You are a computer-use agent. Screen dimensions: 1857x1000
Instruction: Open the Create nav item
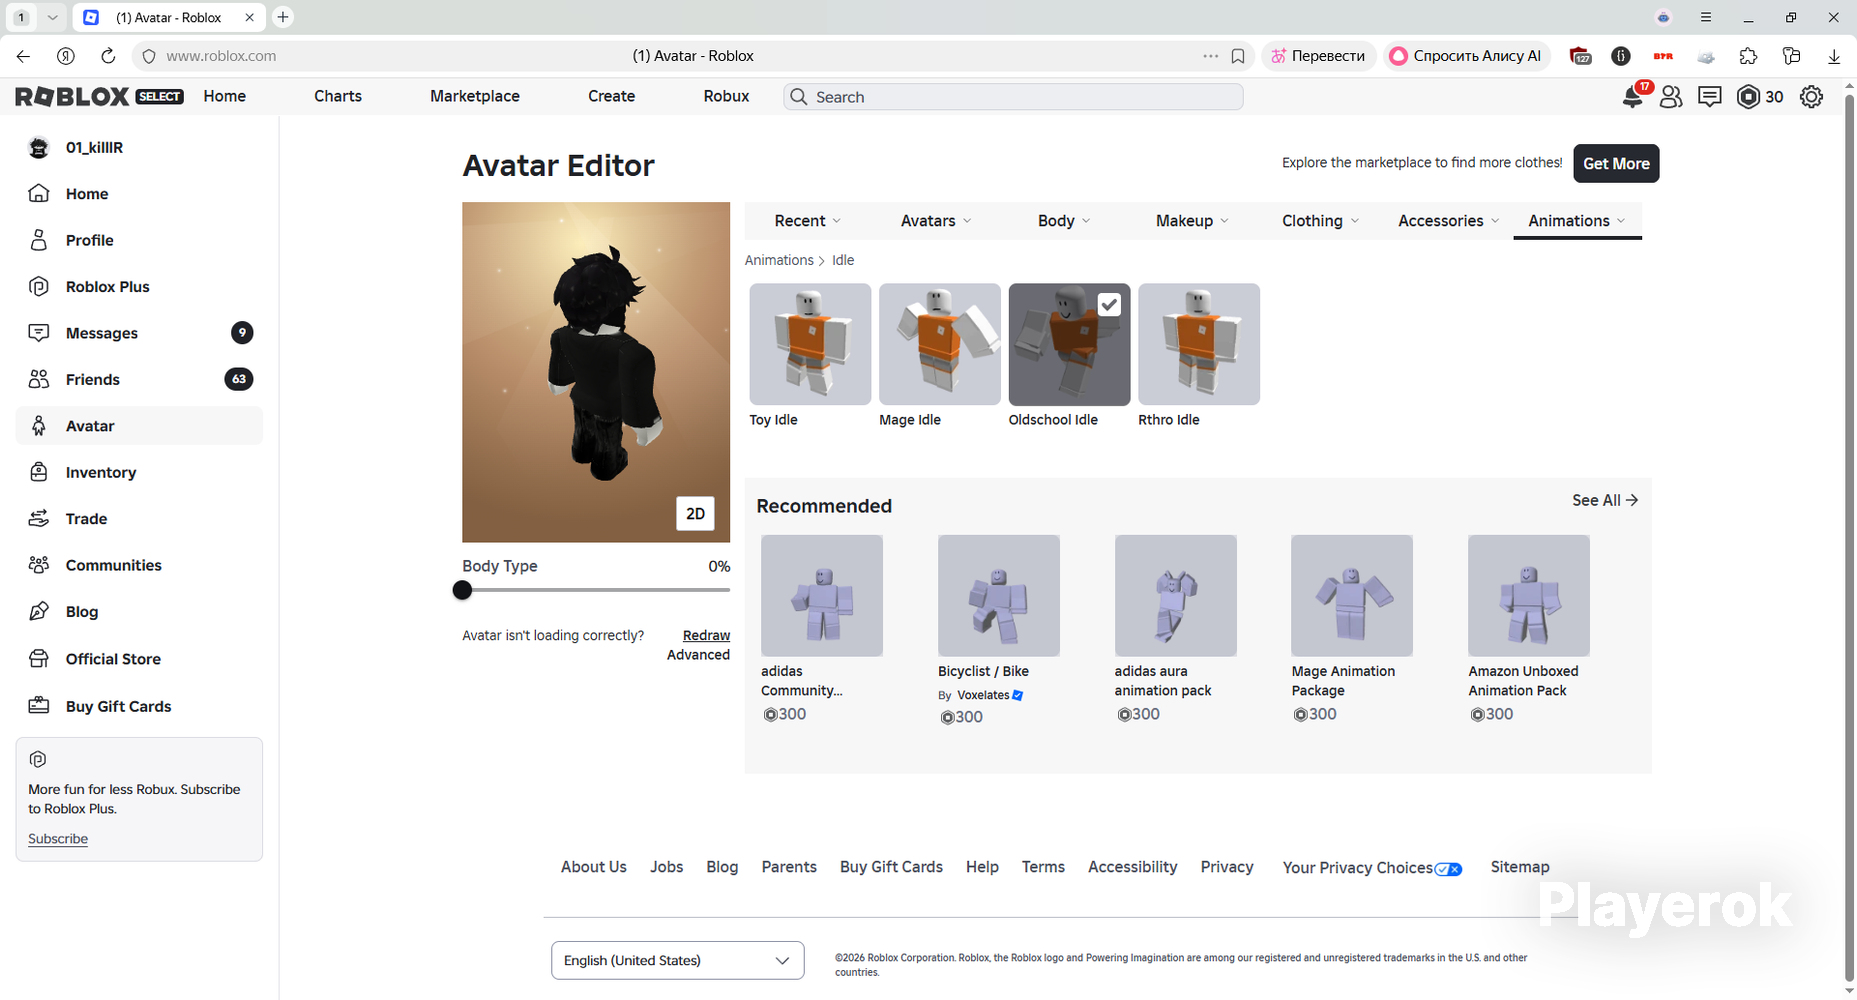point(611,96)
